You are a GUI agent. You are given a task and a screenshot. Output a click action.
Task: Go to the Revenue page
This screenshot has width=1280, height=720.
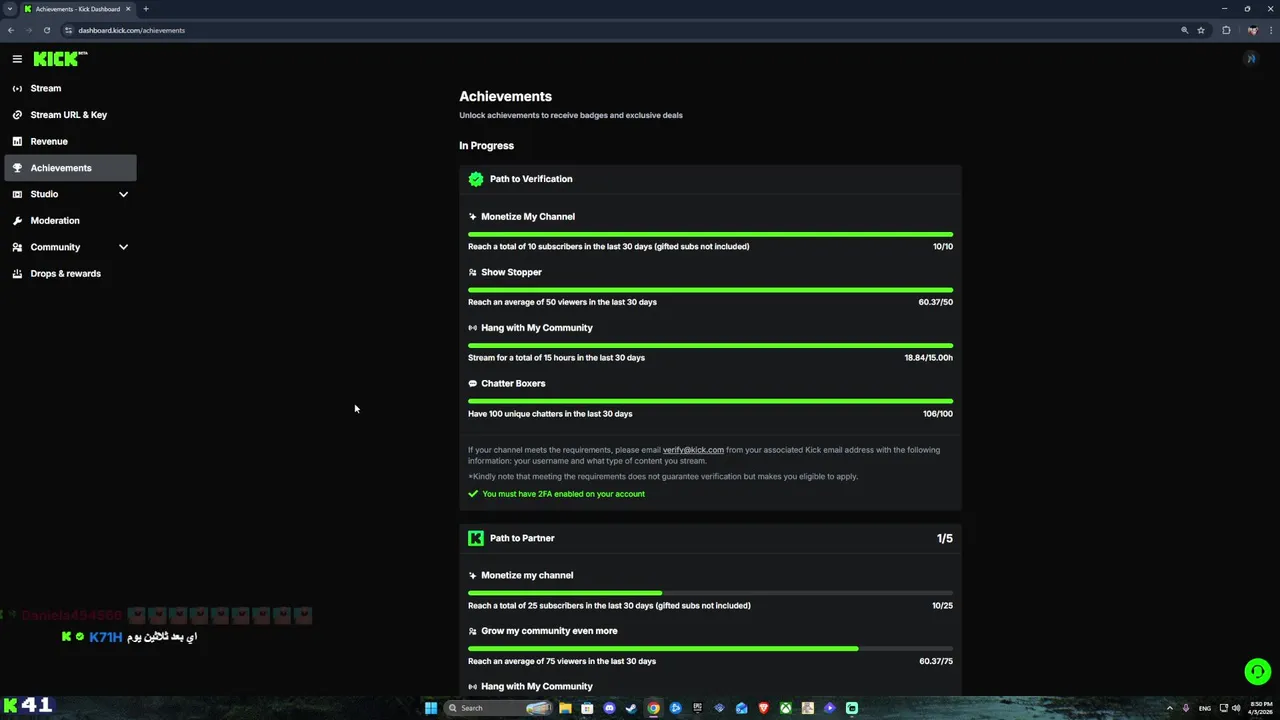70,141
